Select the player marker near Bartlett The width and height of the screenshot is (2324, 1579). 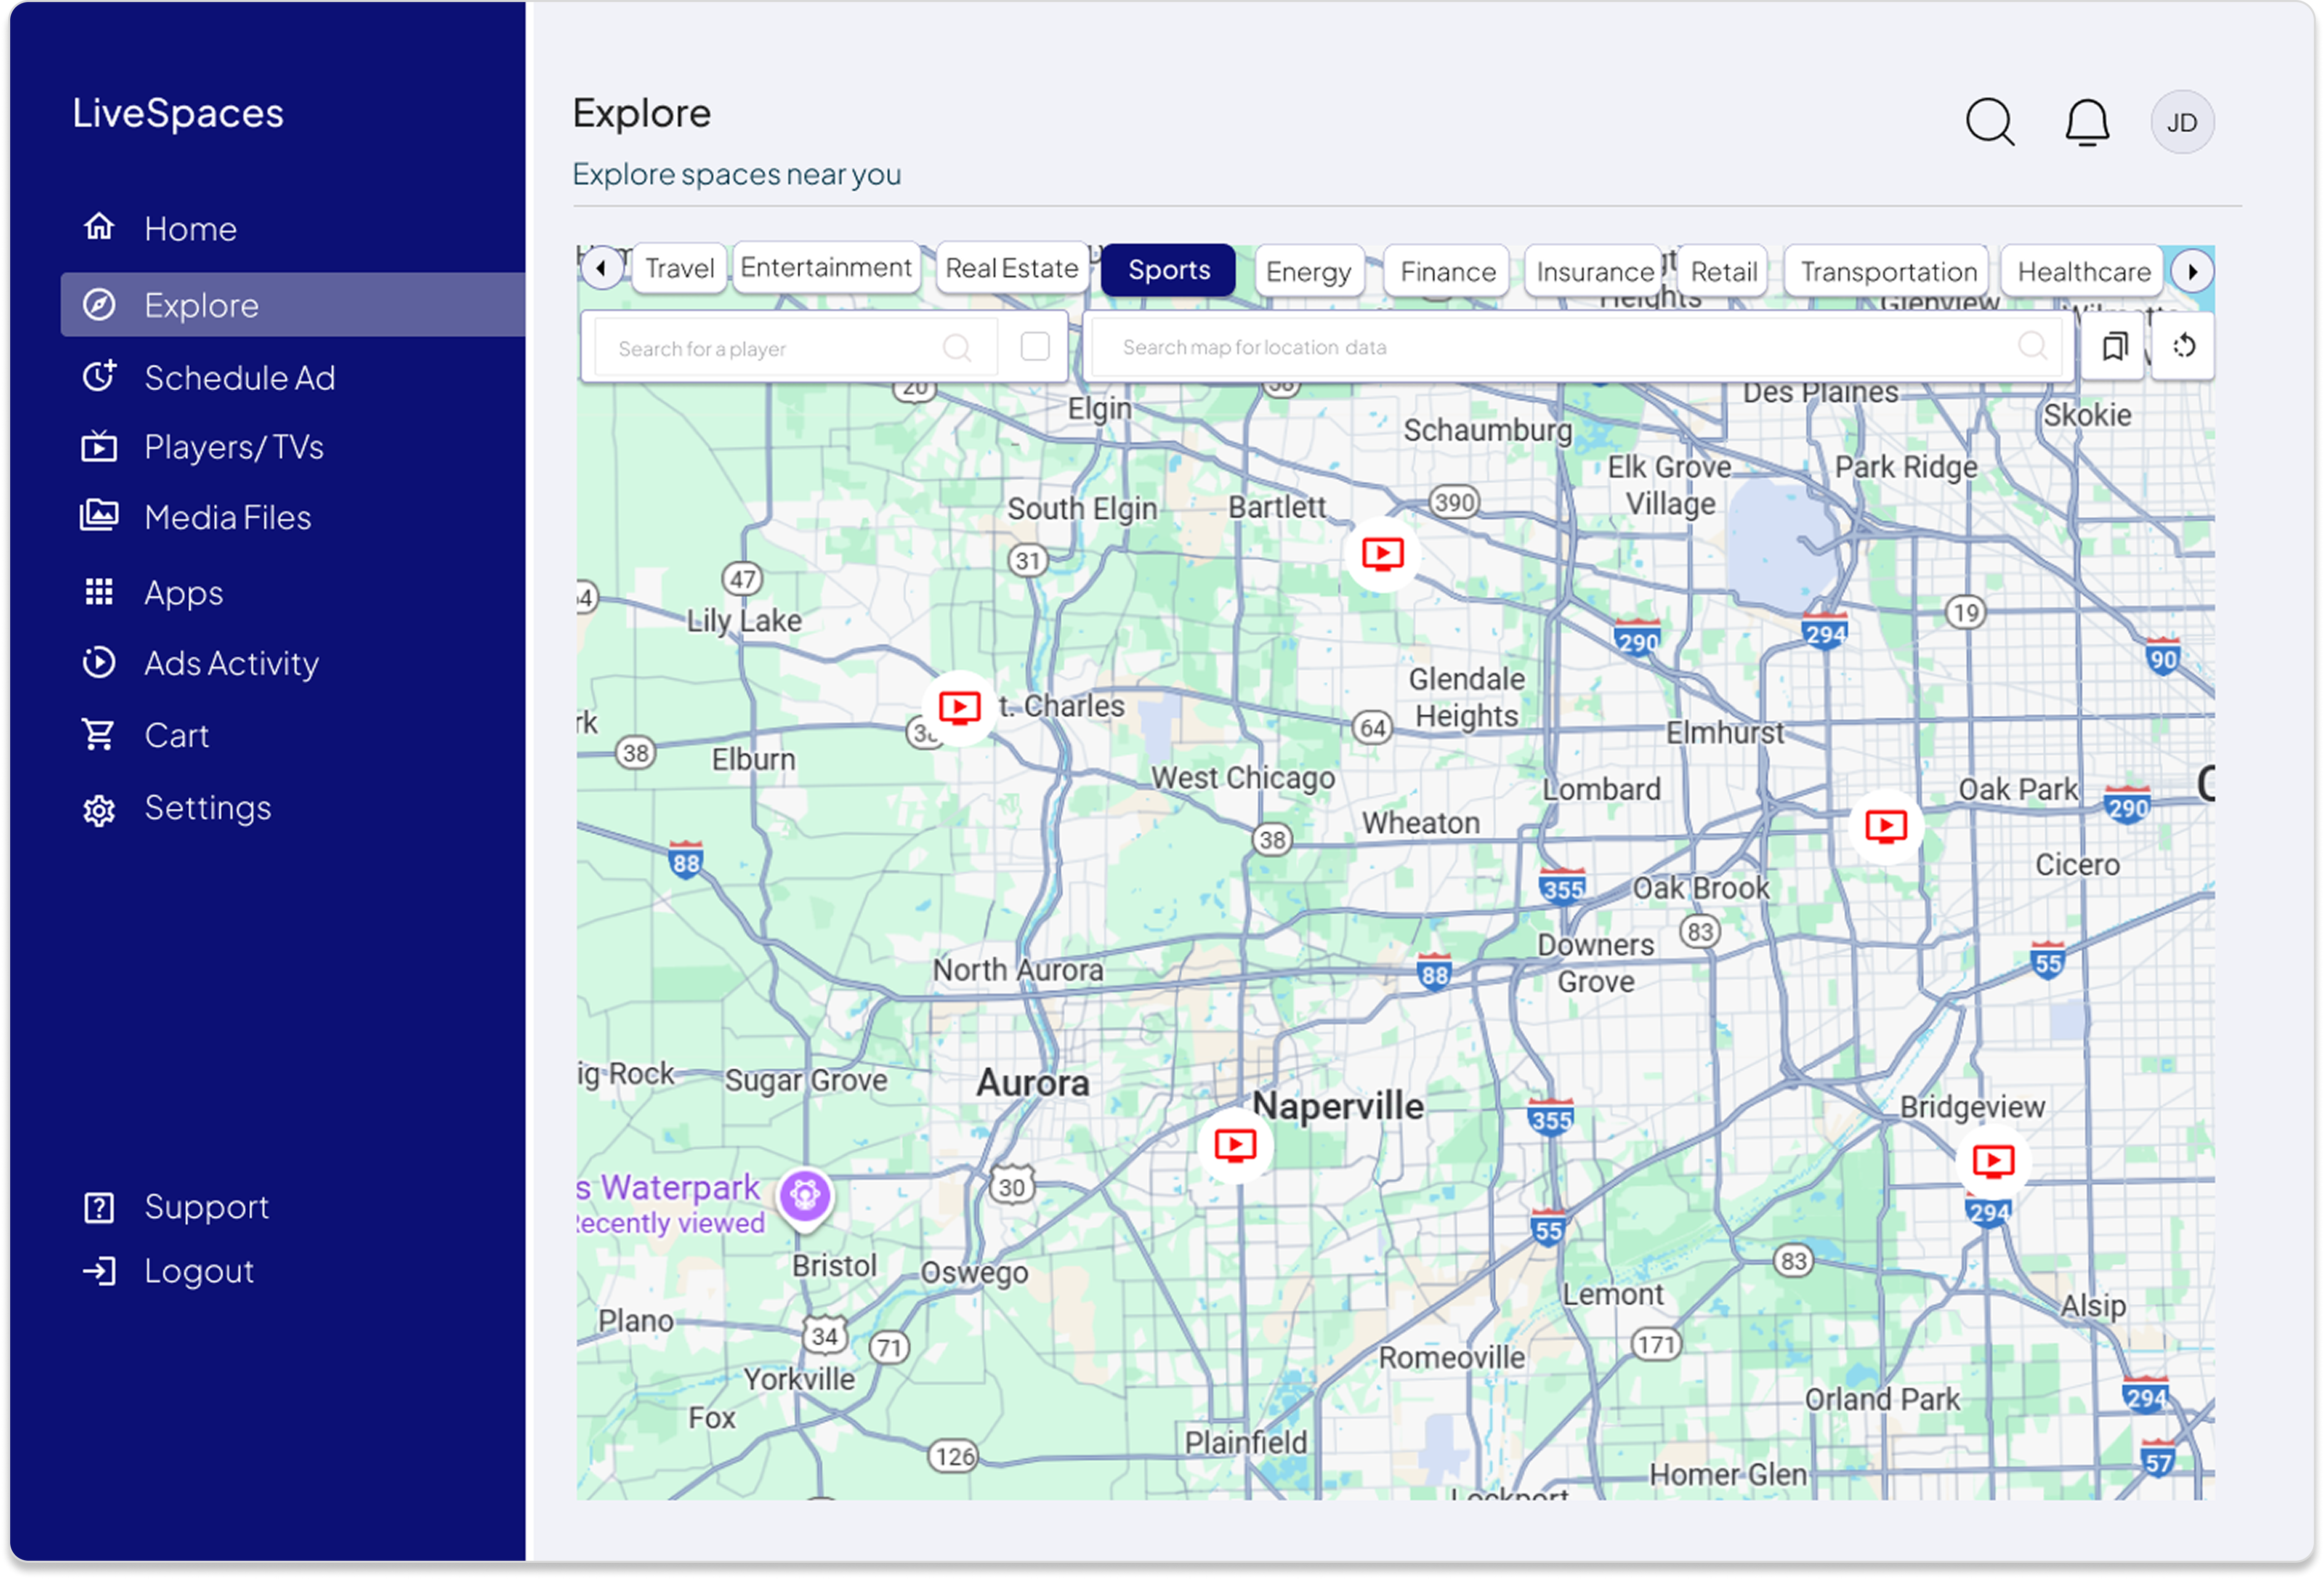click(x=1383, y=553)
